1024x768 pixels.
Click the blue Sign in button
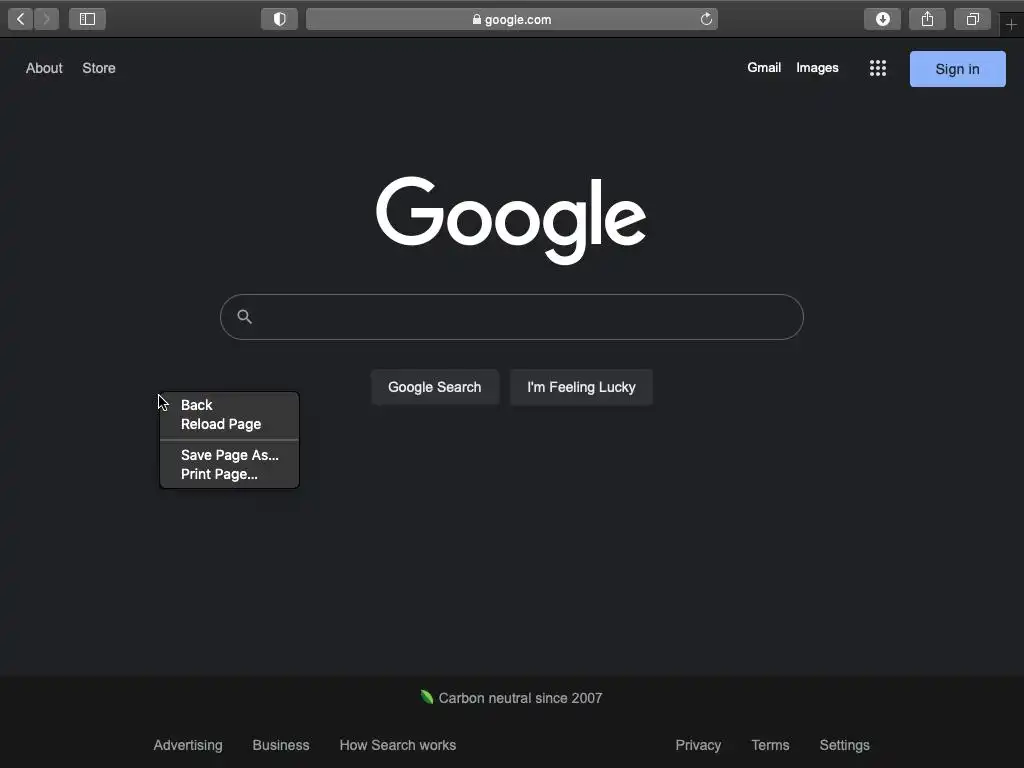(x=957, y=69)
